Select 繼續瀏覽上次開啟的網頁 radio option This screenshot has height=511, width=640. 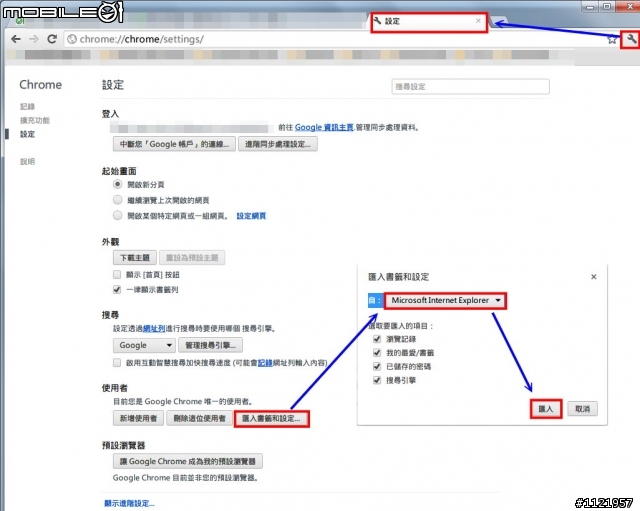click(118, 200)
